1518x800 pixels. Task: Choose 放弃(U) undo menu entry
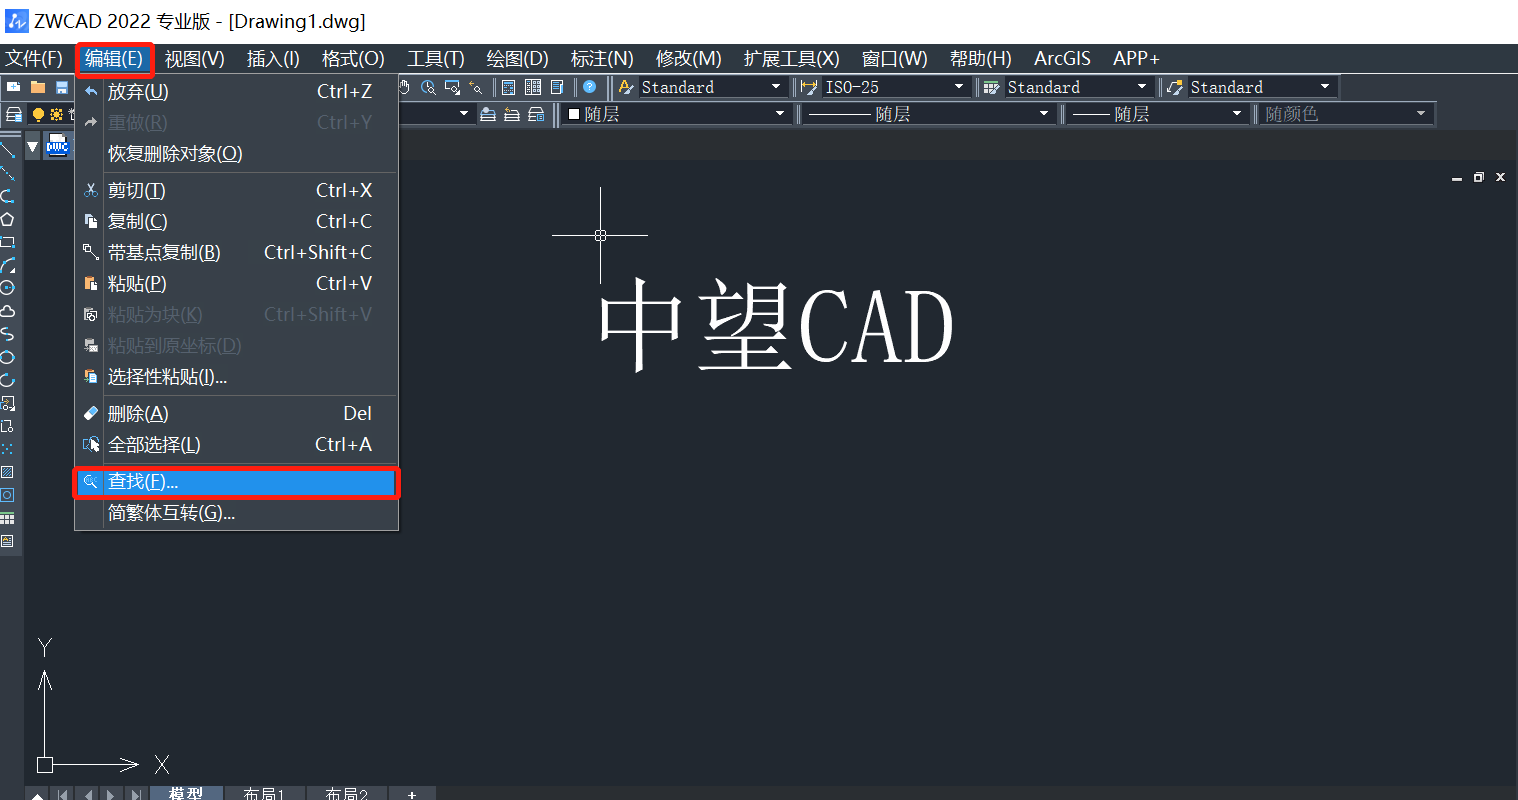point(237,92)
